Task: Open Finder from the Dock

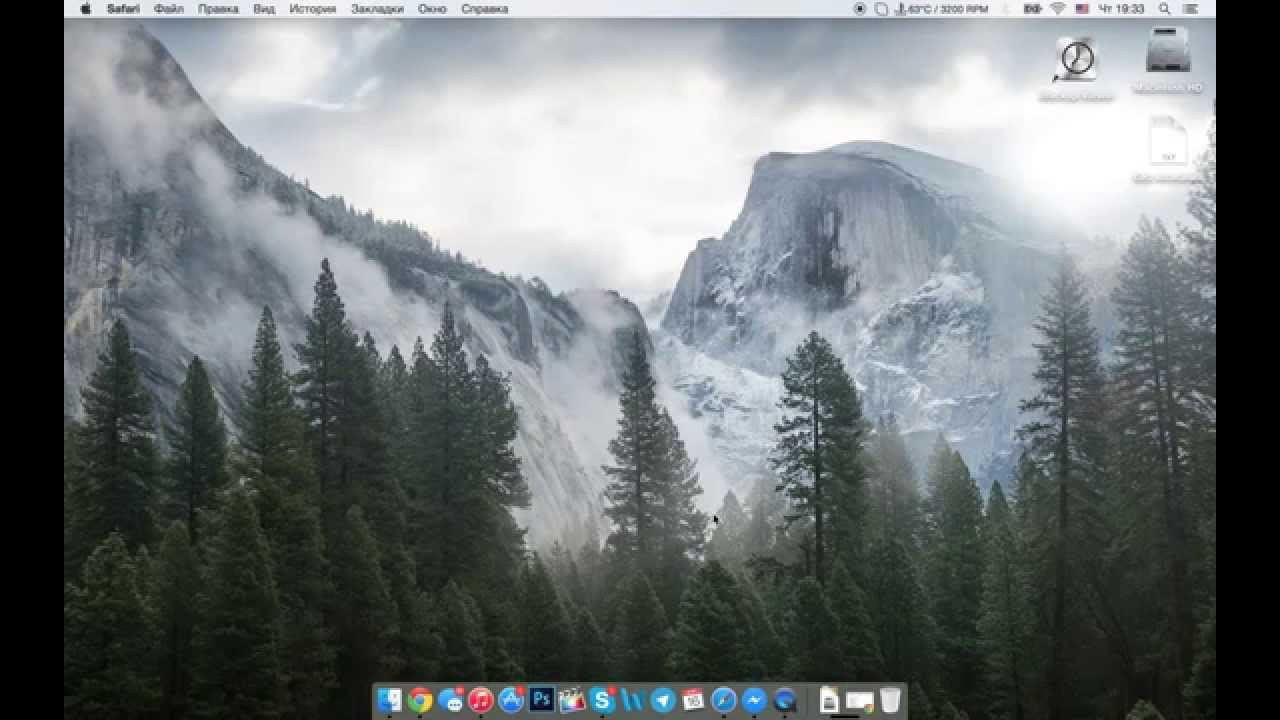Action: (389, 700)
